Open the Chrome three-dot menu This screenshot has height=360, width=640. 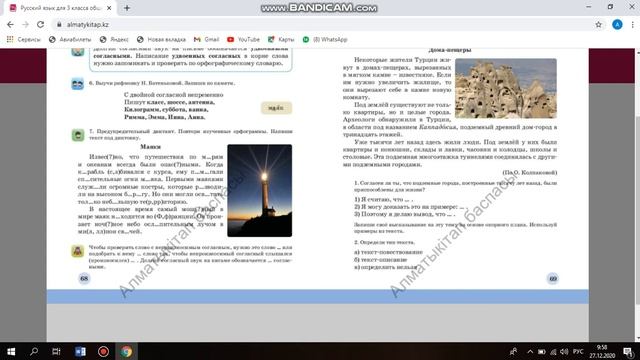pos(632,24)
